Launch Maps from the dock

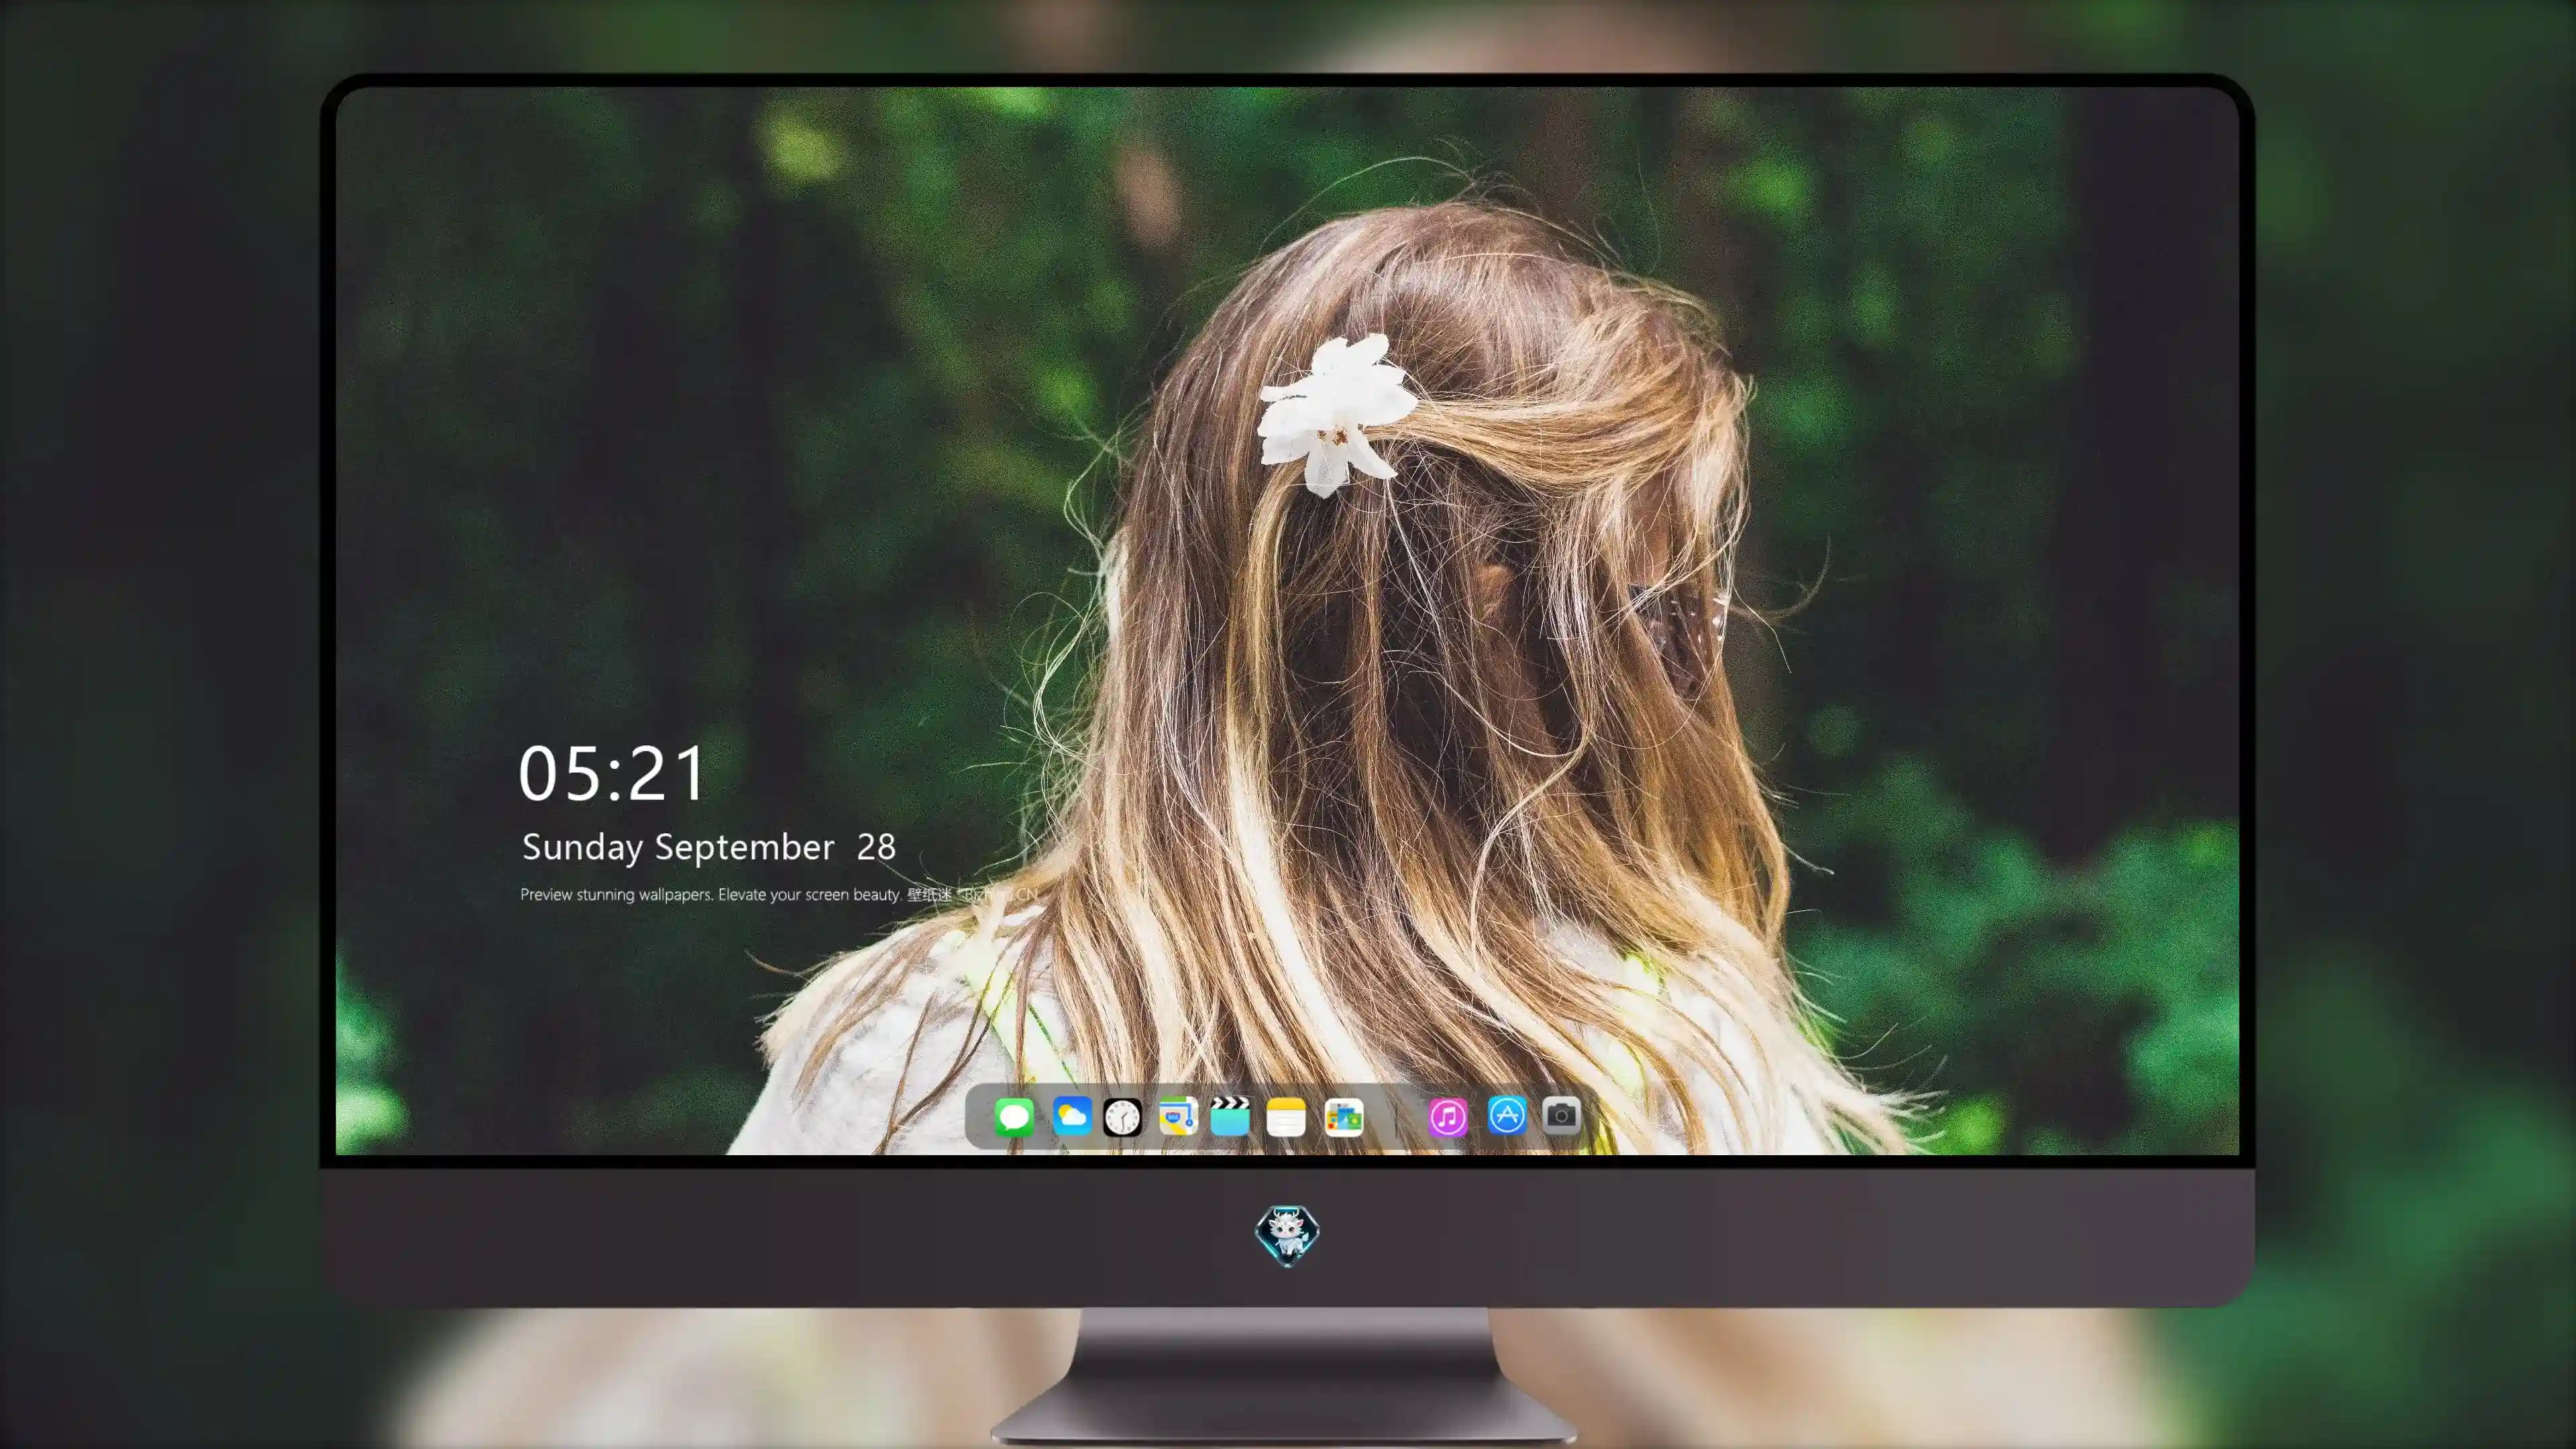[1178, 1116]
